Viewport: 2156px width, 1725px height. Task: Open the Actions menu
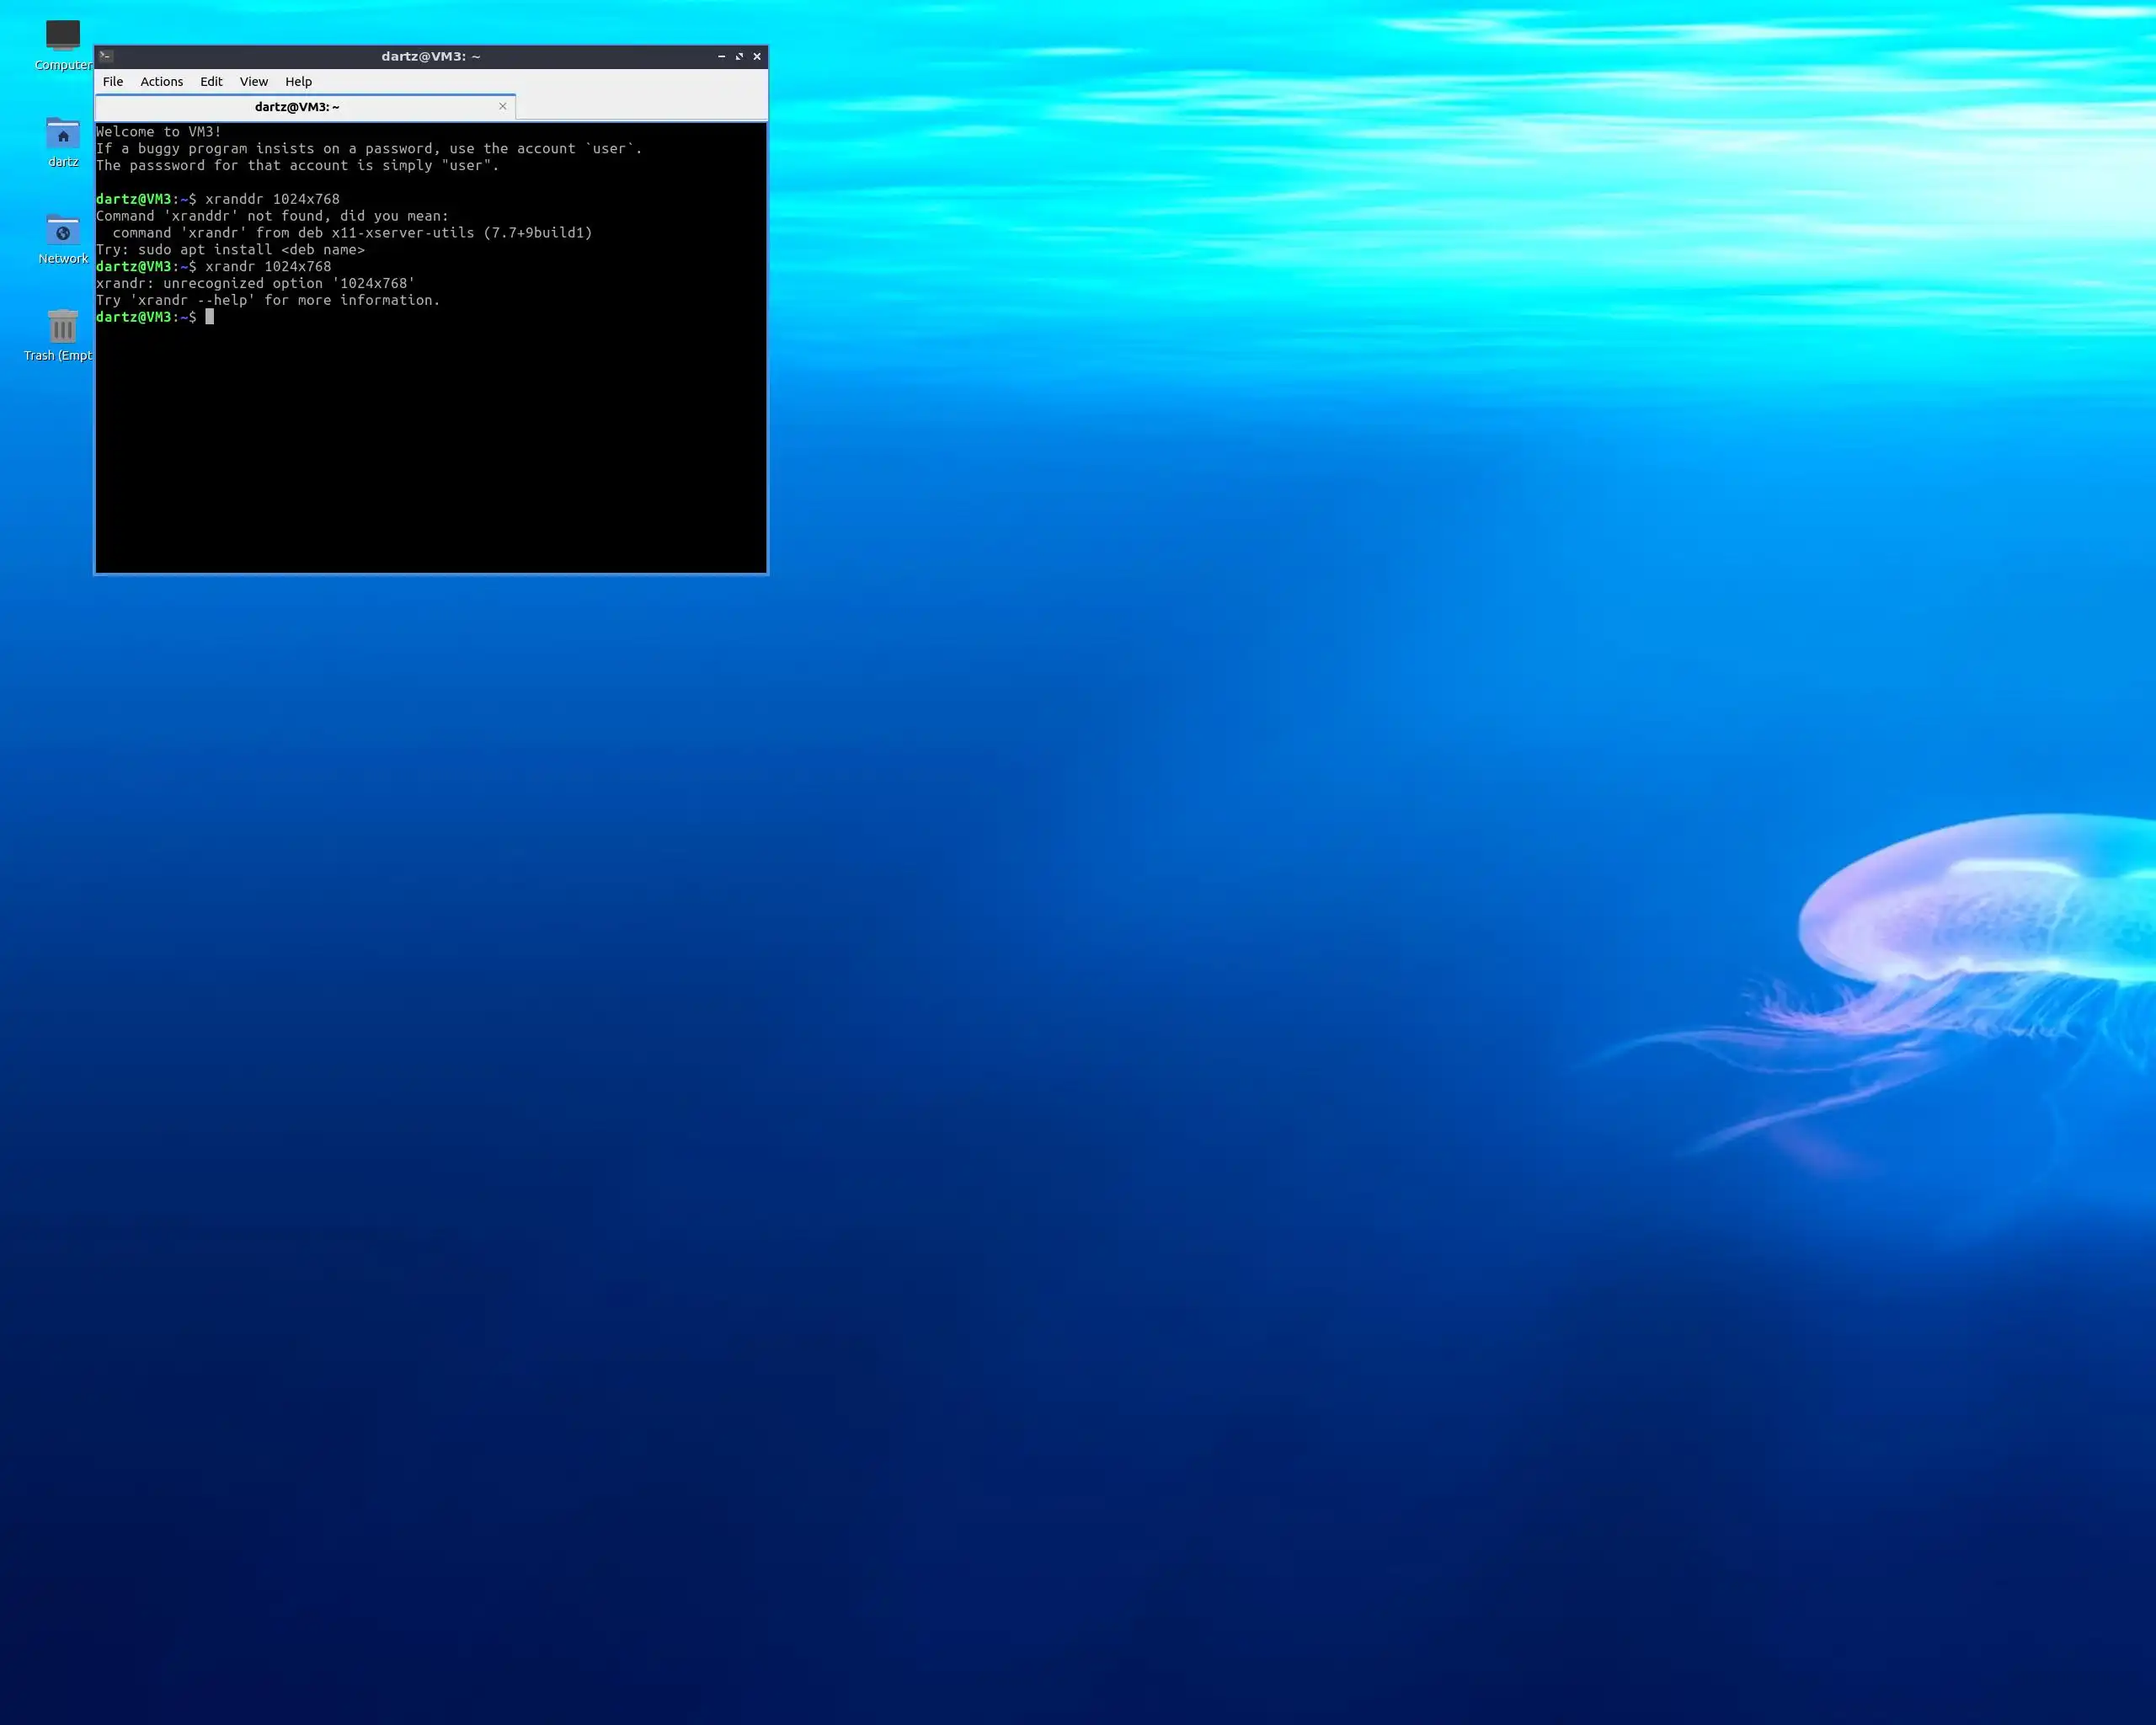click(161, 82)
